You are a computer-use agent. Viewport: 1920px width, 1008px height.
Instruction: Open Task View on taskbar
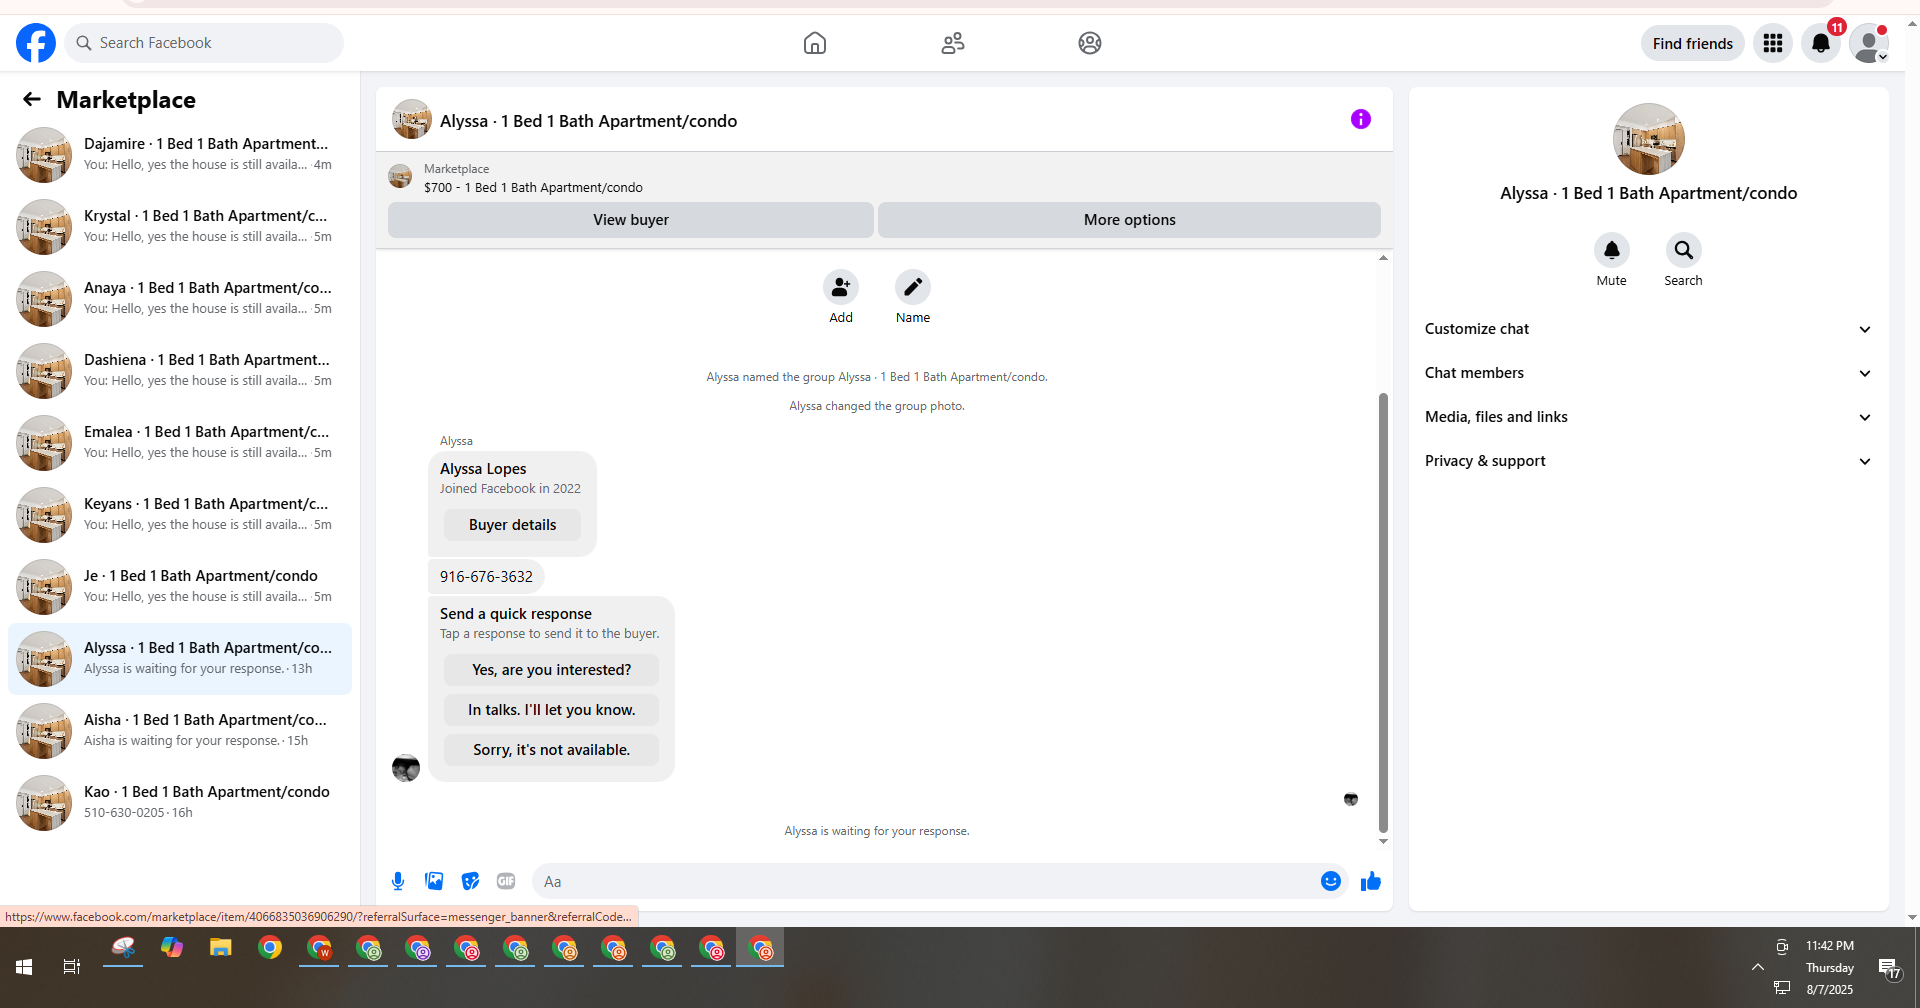[72, 967]
